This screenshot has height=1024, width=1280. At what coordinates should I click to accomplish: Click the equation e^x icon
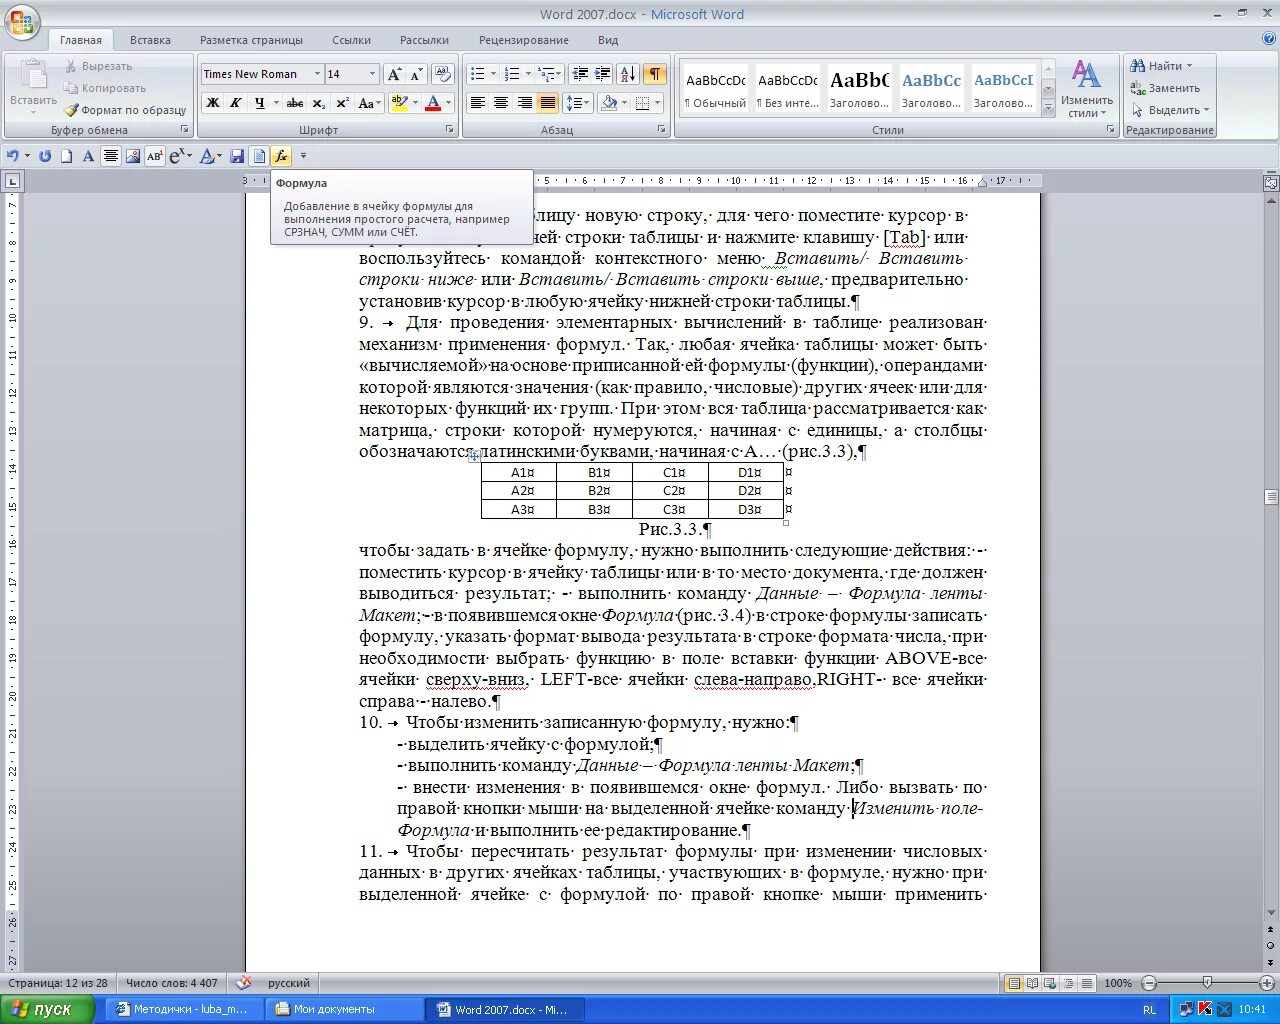tap(178, 156)
